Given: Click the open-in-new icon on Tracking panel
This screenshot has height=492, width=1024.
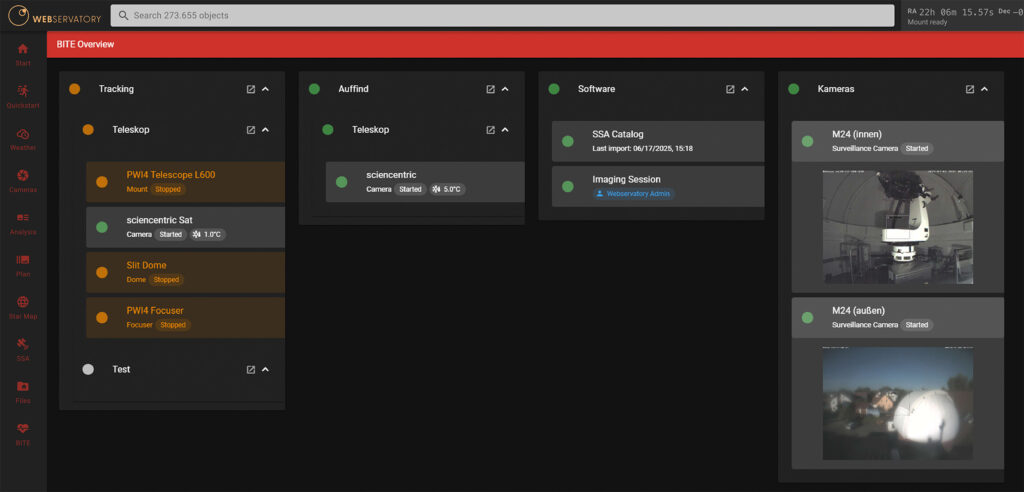Looking at the screenshot, I should point(251,89).
